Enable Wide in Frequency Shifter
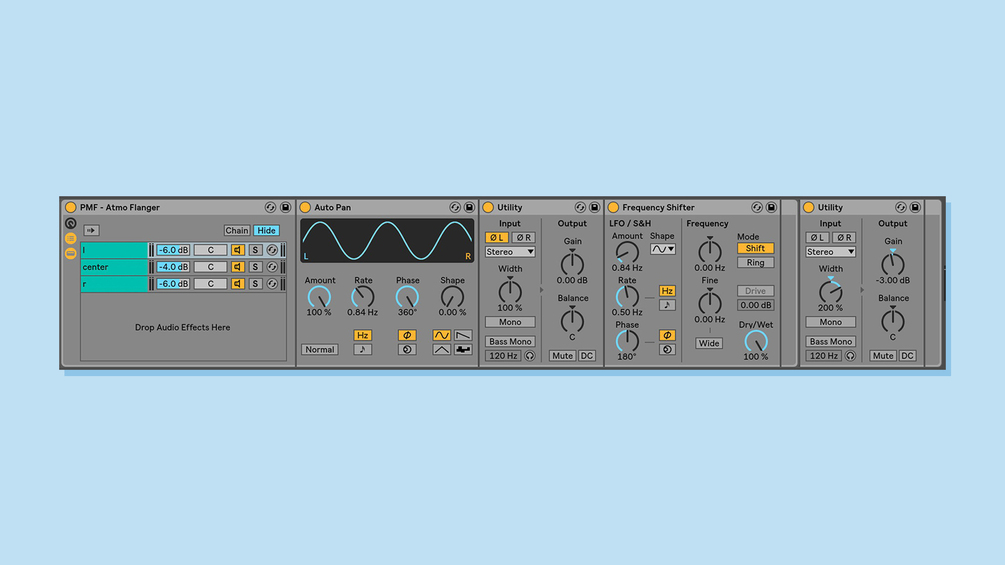 [709, 343]
